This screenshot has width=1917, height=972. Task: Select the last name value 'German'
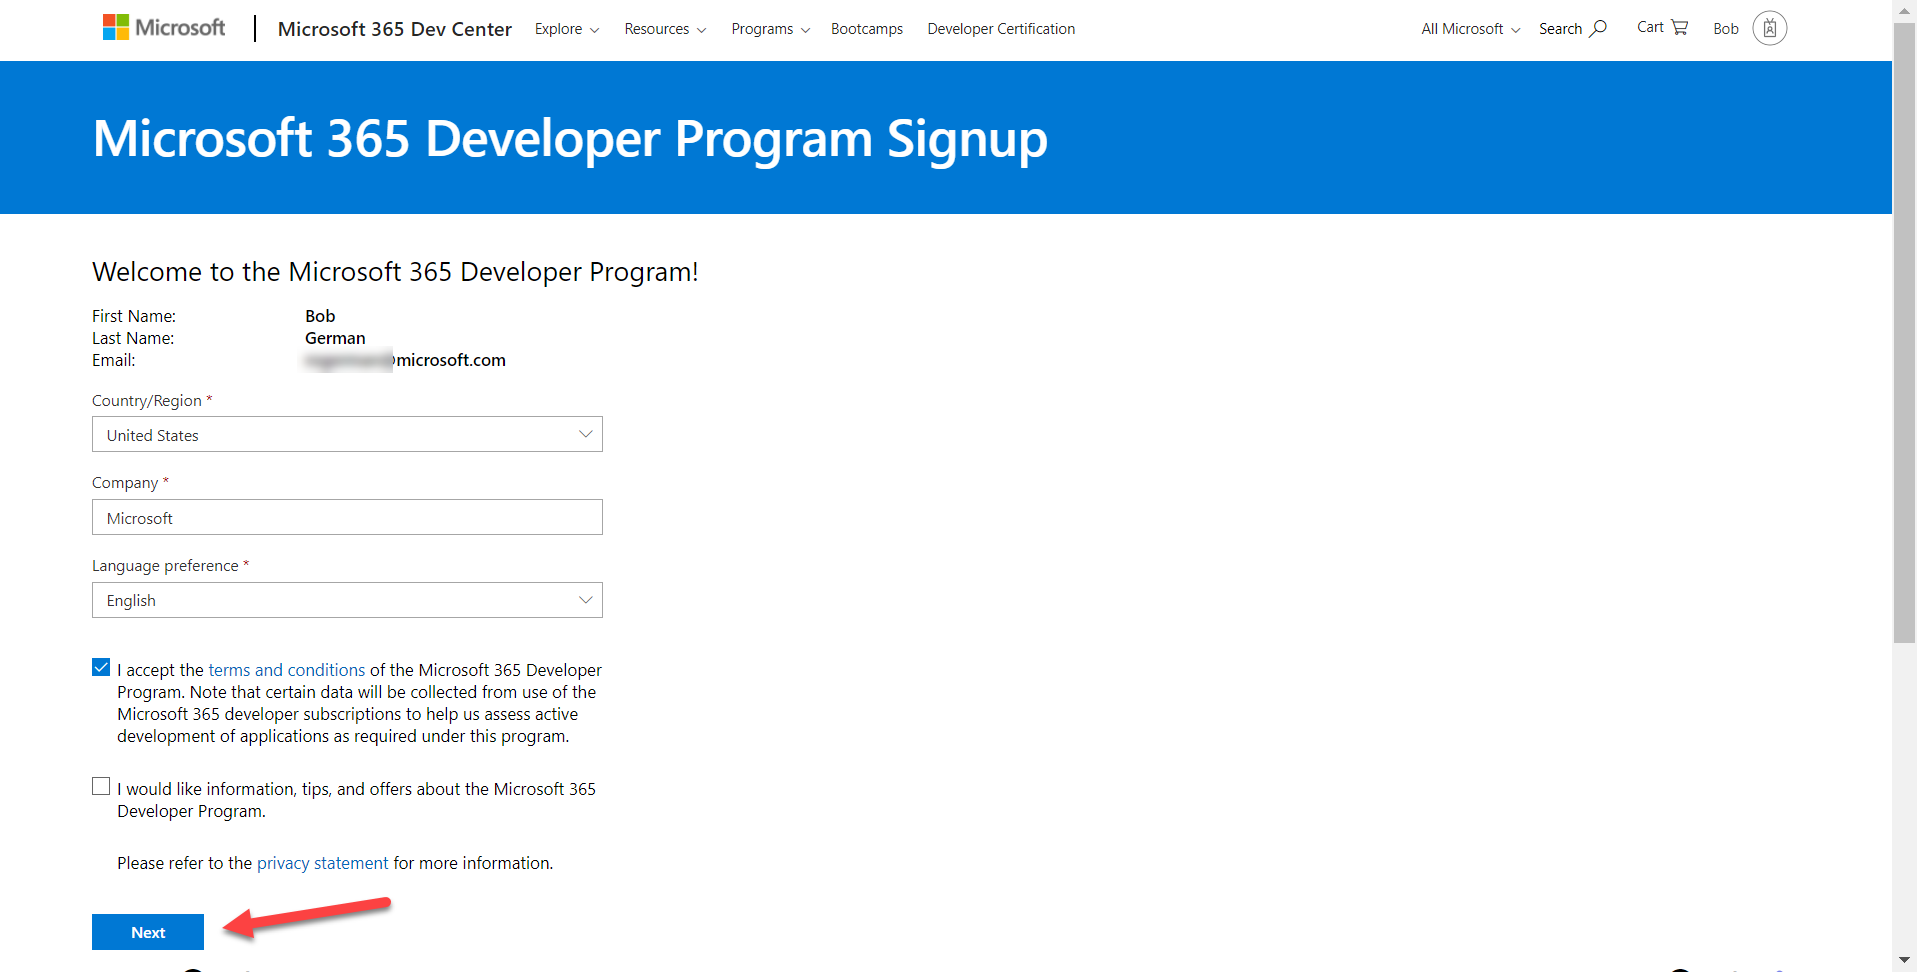pyautogui.click(x=335, y=338)
